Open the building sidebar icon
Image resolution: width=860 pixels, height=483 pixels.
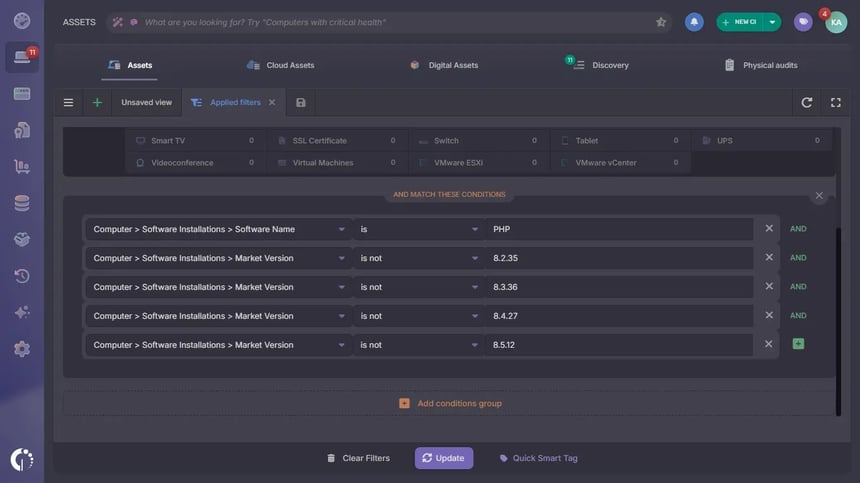[x=22, y=130]
